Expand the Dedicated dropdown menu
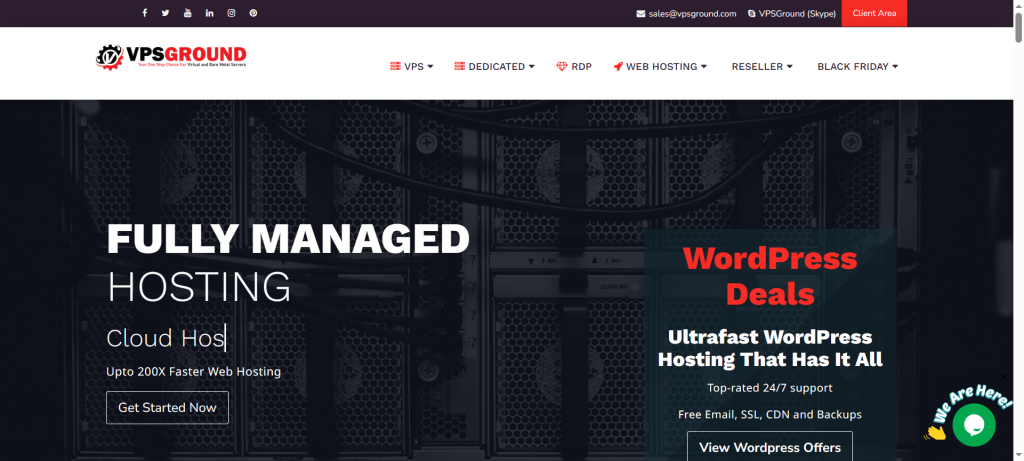This screenshot has height=461, width=1024. (x=494, y=67)
